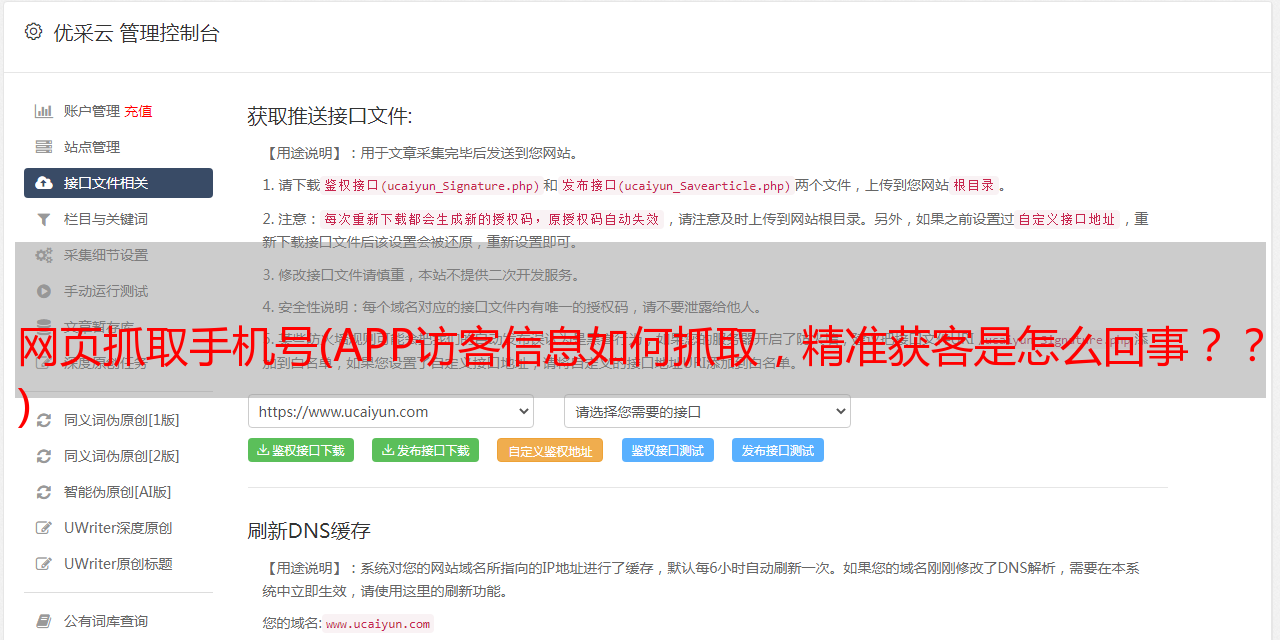Click the orange 自定义鉴权地址 button
Screen dimensions: 1280x640
pos(550,450)
